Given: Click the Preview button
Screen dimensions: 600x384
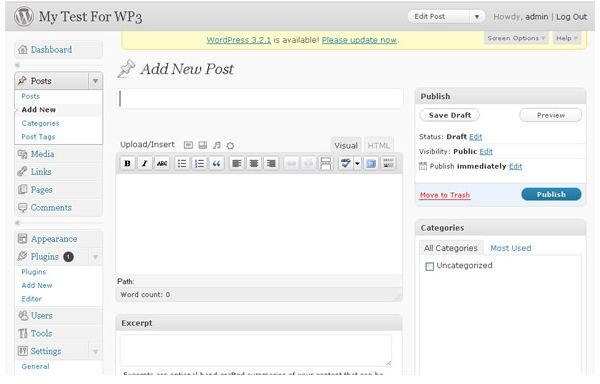Looking at the screenshot, I should tap(551, 115).
